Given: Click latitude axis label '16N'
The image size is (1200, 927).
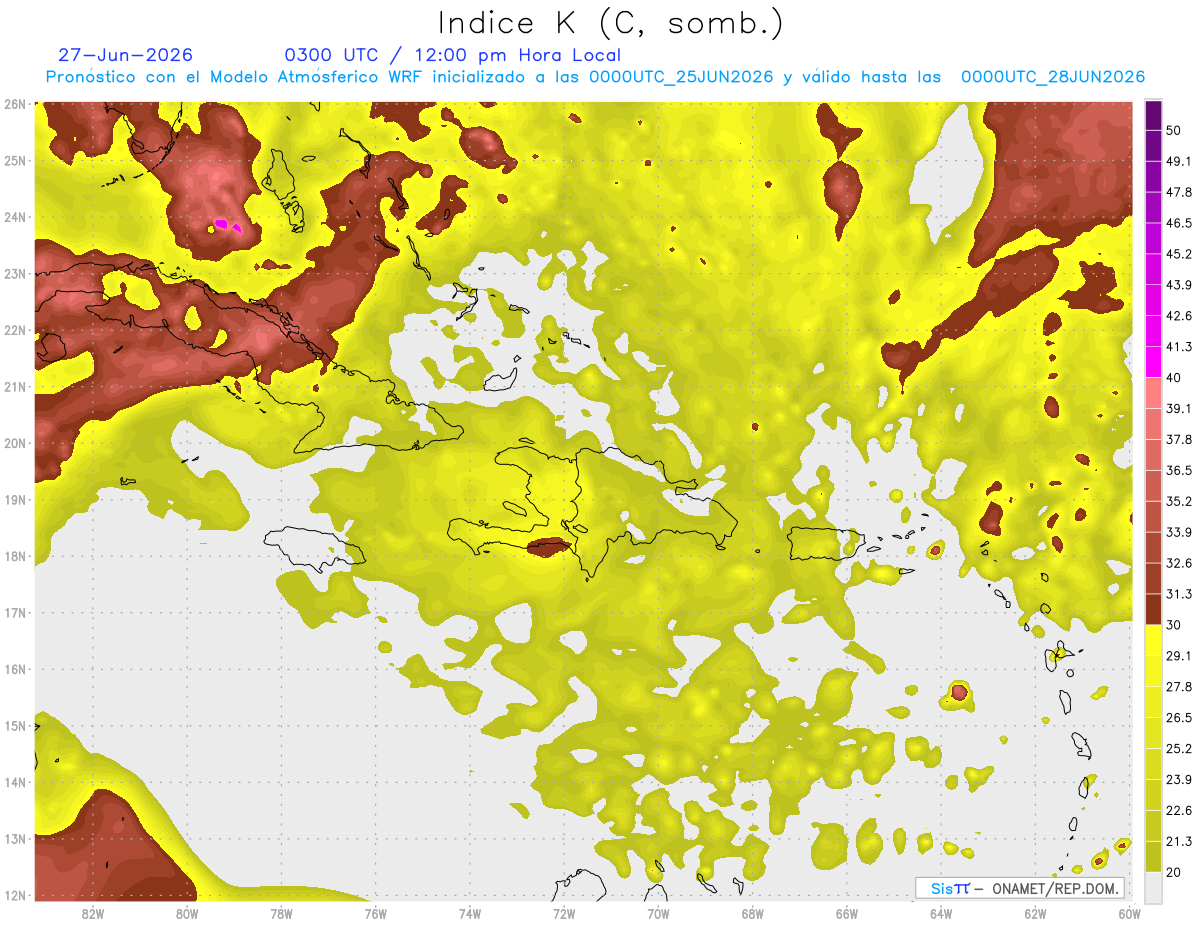Looking at the screenshot, I should pyautogui.click(x=15, y=669).
